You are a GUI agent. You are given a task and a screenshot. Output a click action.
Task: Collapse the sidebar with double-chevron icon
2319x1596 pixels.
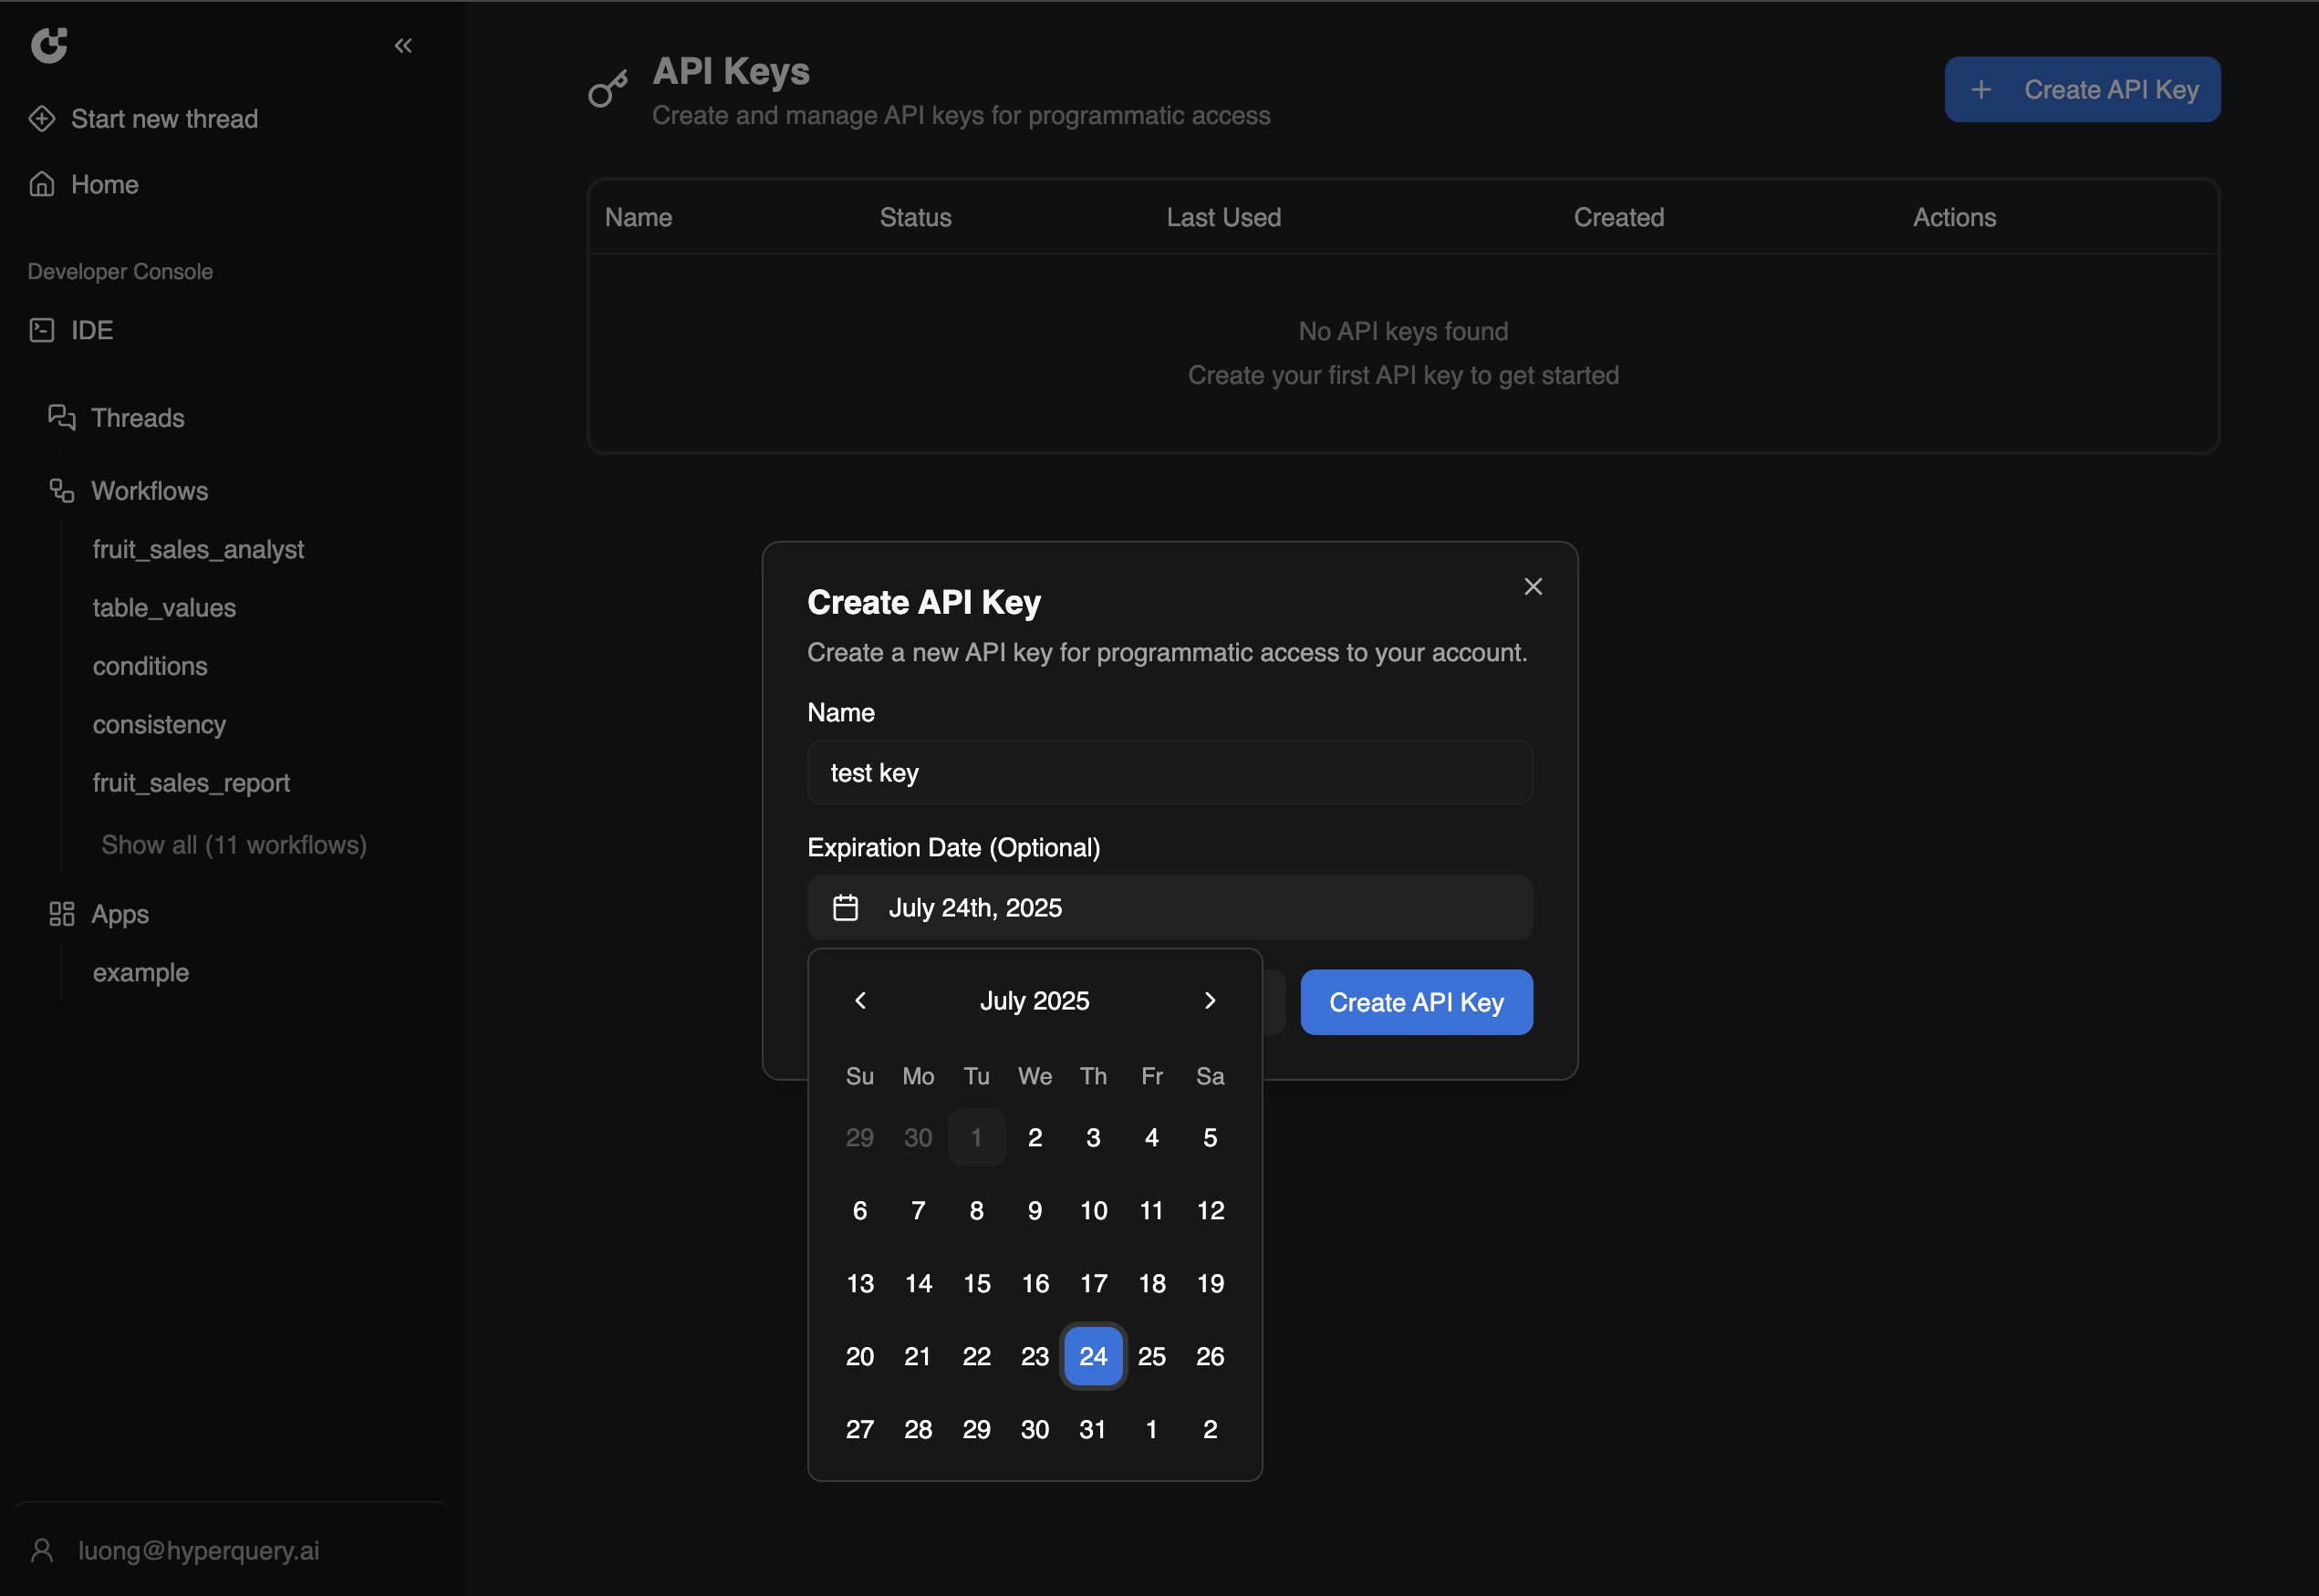[x=403, y=45]
